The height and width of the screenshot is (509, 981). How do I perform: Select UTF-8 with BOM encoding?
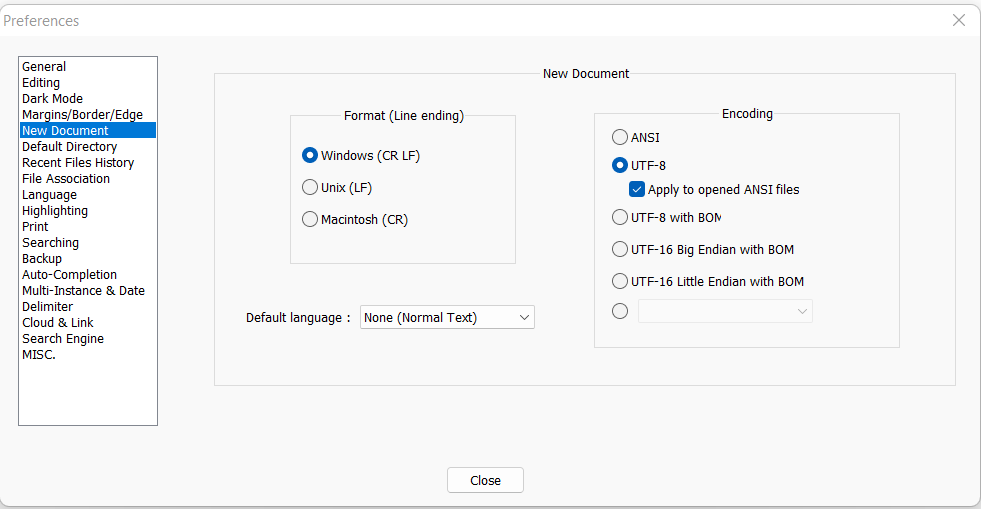coord(620,217)
